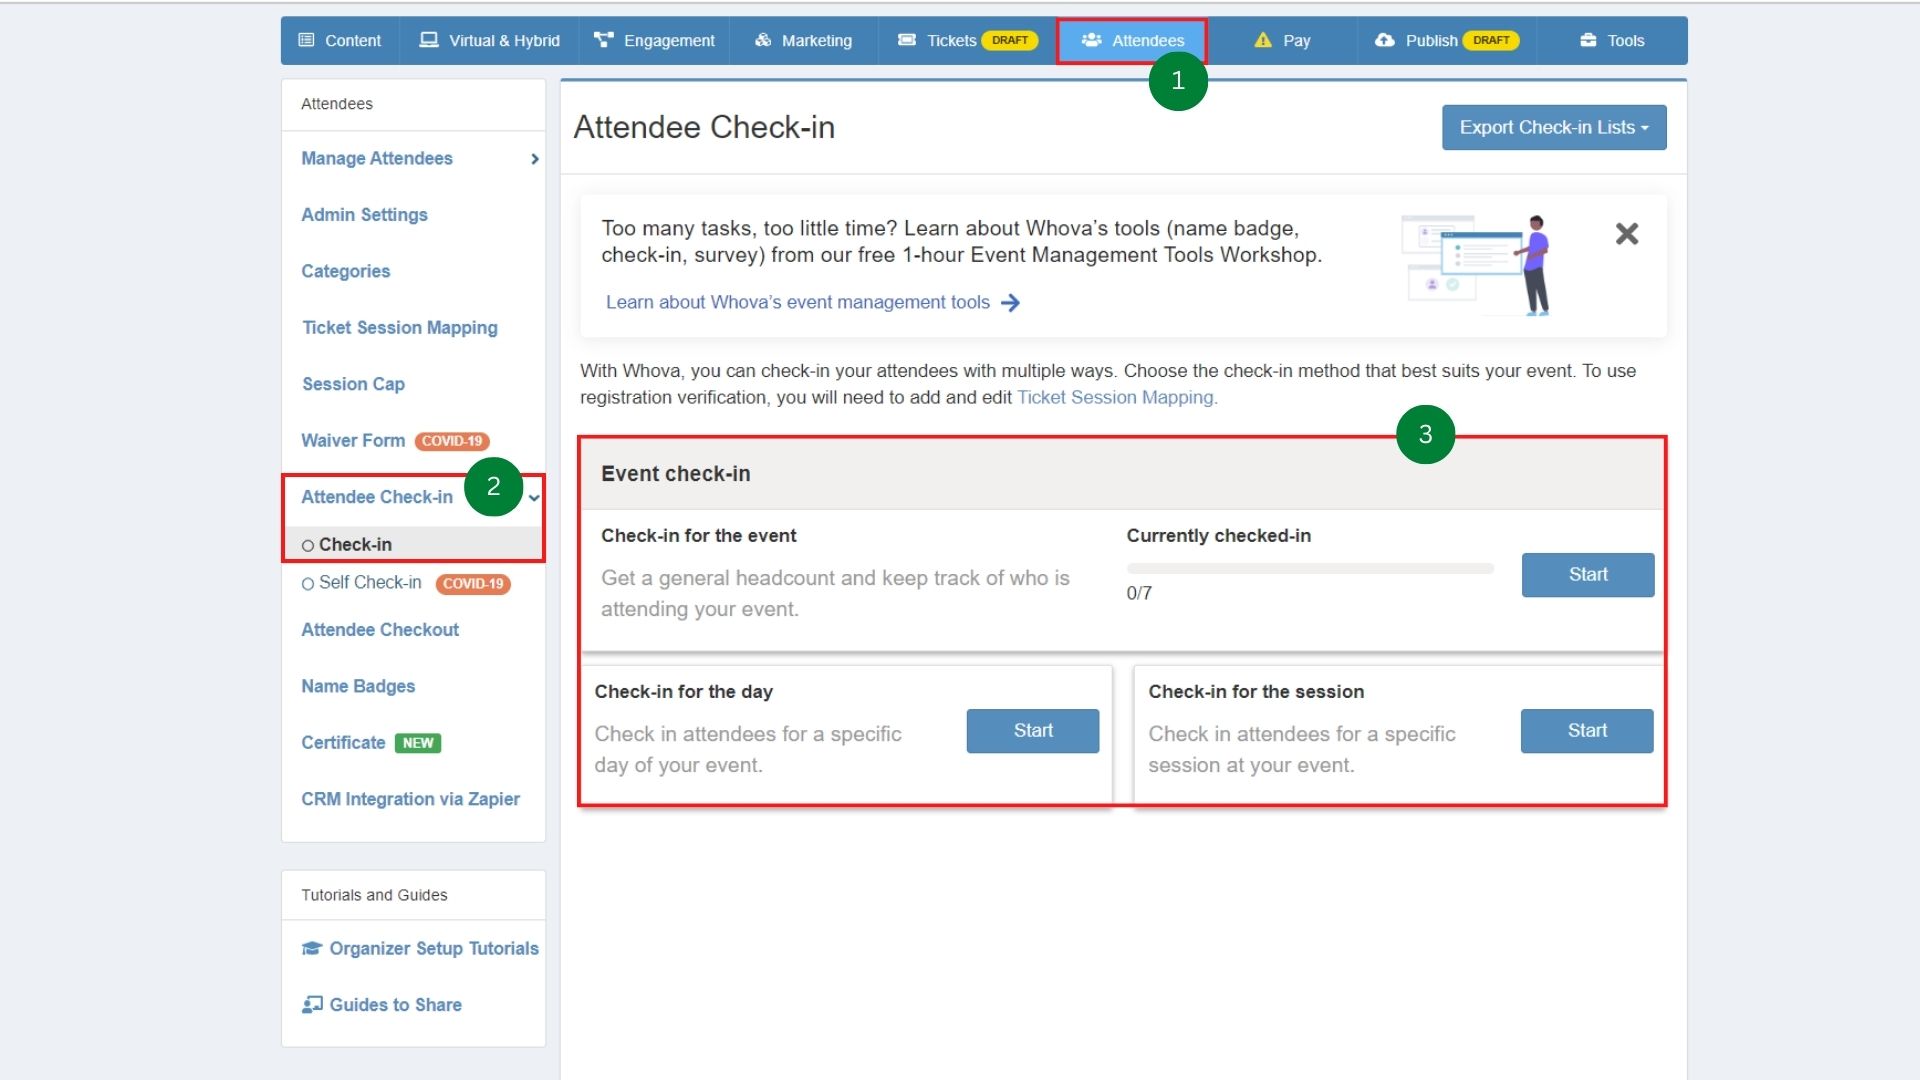The height and width of the screenshot is (1080, 1920).
Task: Click the Engagement microphone icon
Action: (602, 40)
